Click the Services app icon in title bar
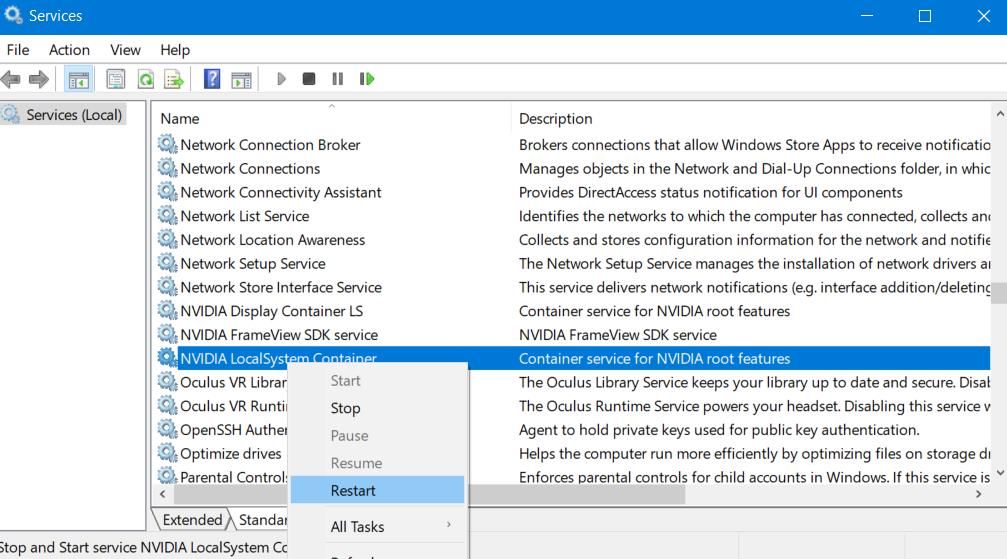1007x559 pixels. tap(13, 15)
